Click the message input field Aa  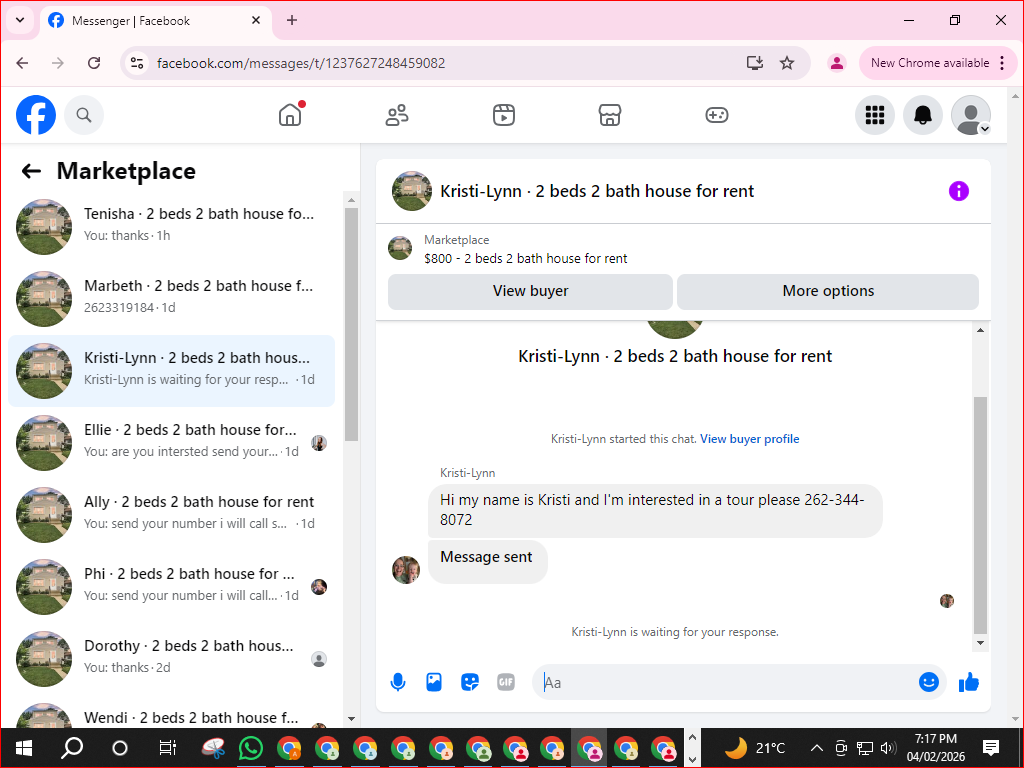[725, 682]
